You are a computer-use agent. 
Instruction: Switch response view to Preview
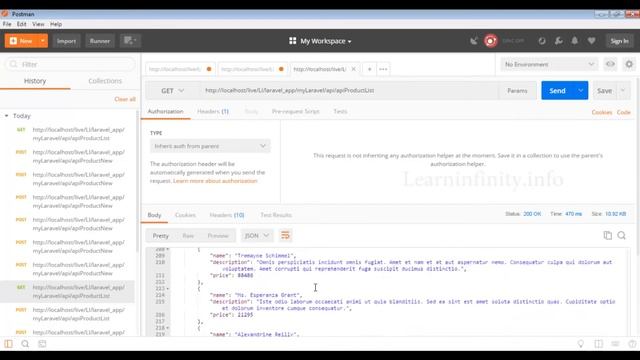coord(218,236)
